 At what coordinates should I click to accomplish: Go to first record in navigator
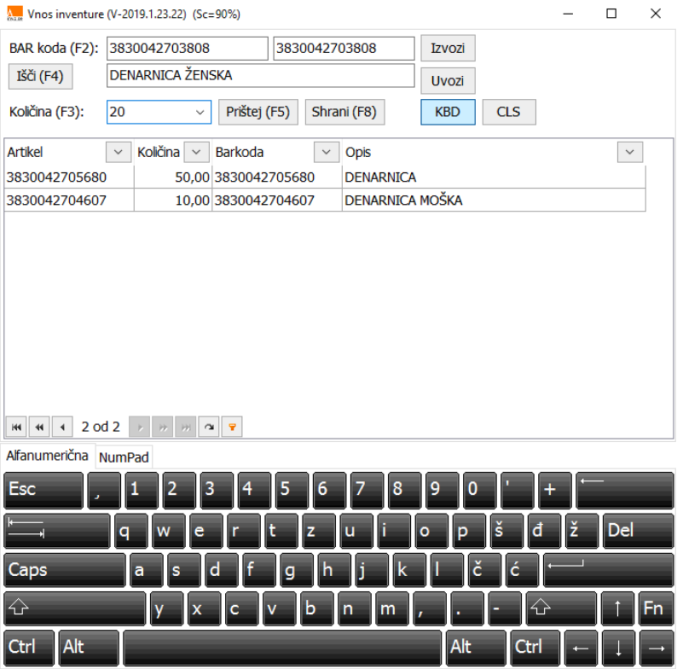[16, 426]
